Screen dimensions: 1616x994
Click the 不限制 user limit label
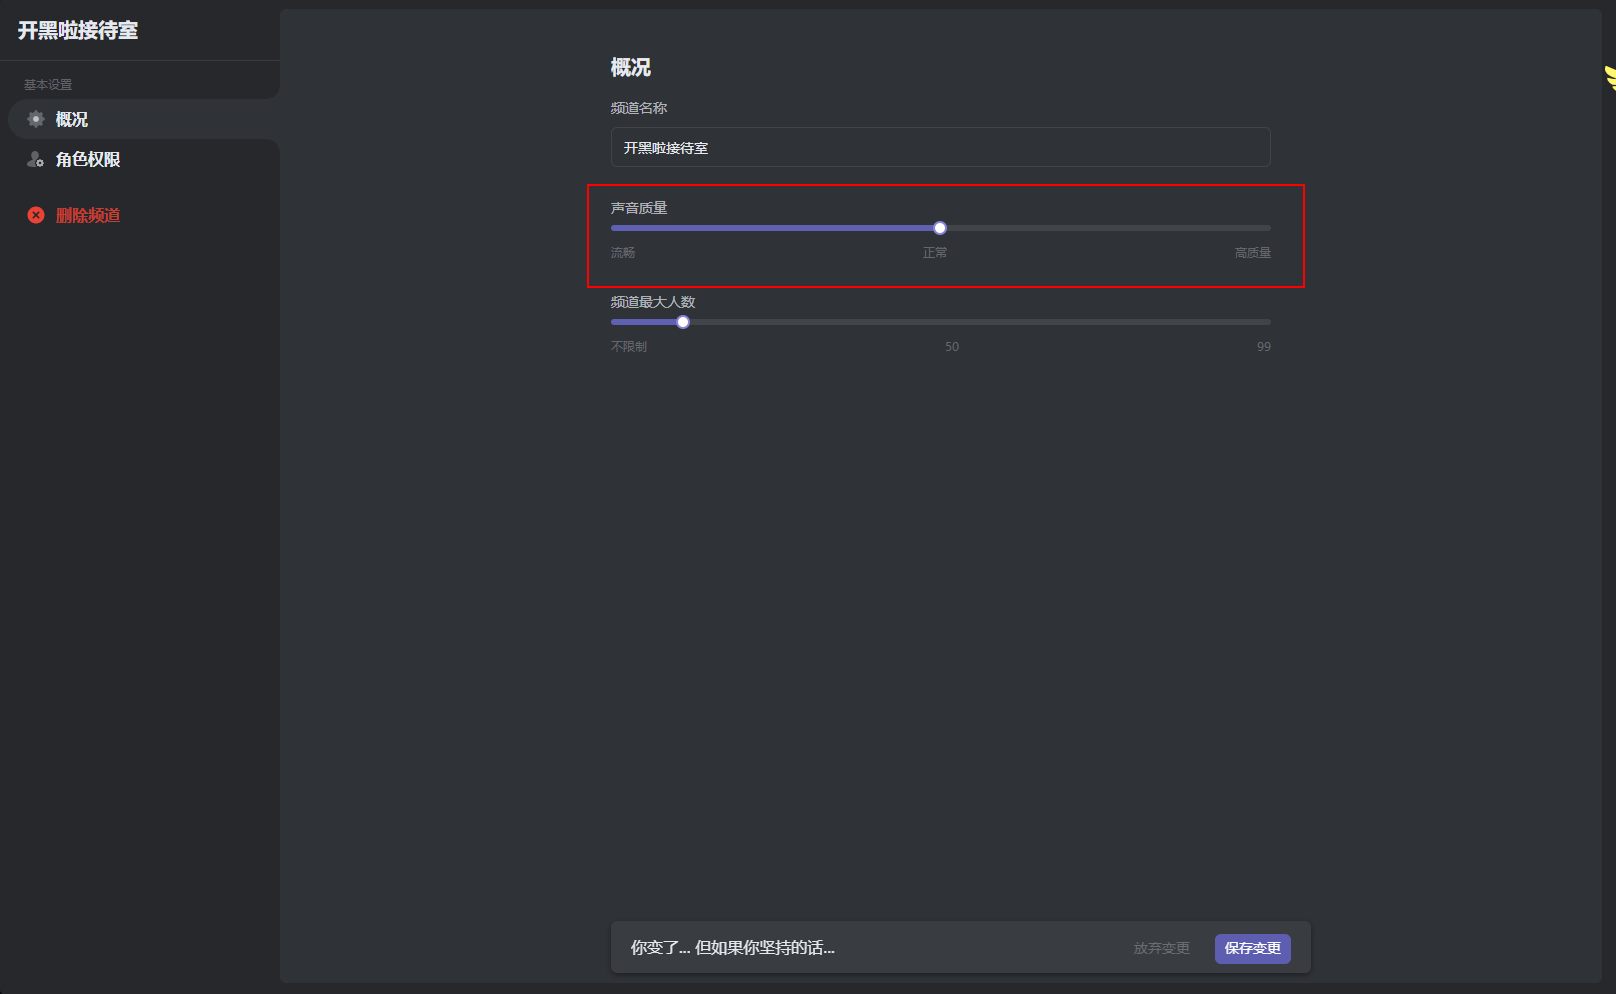tap(629, 347)
